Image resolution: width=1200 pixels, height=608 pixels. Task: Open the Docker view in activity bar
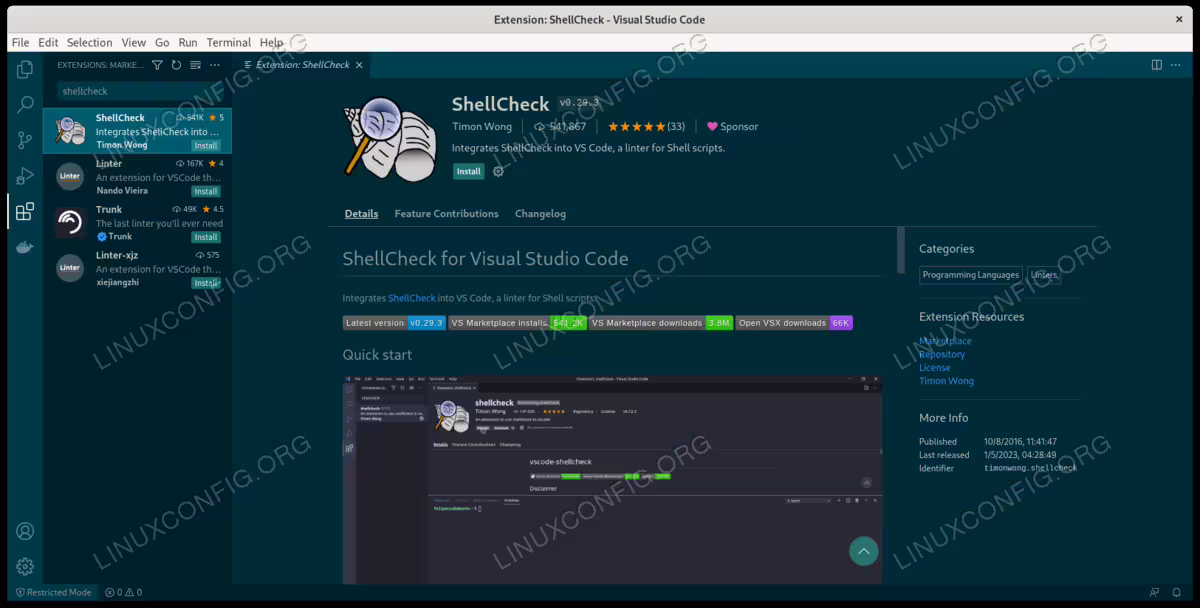point(25,248)
